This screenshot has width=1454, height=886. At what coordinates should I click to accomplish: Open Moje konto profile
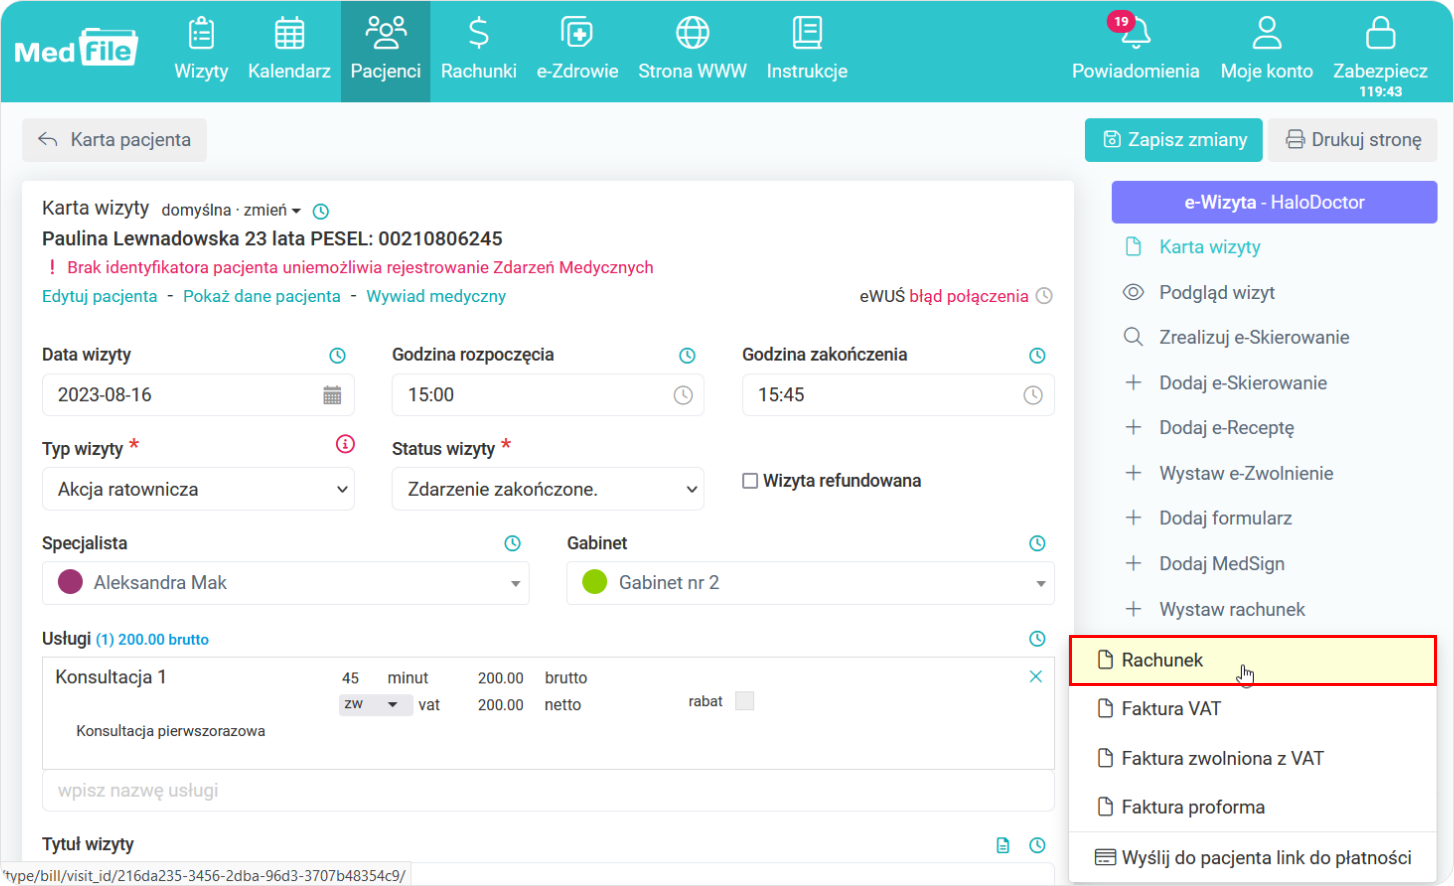pyautogui.click(x=1266, y=50)
